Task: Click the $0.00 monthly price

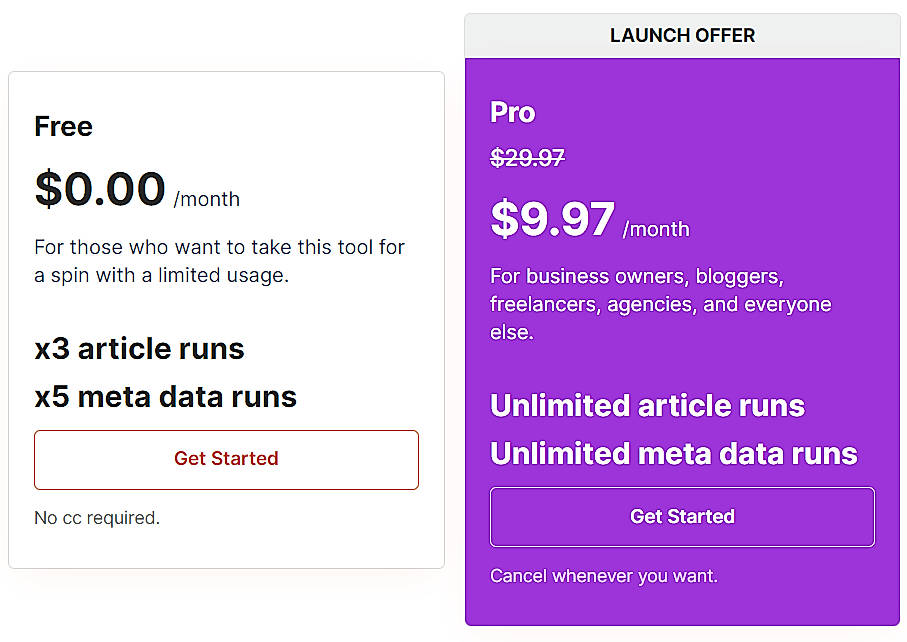Action: 100,191
